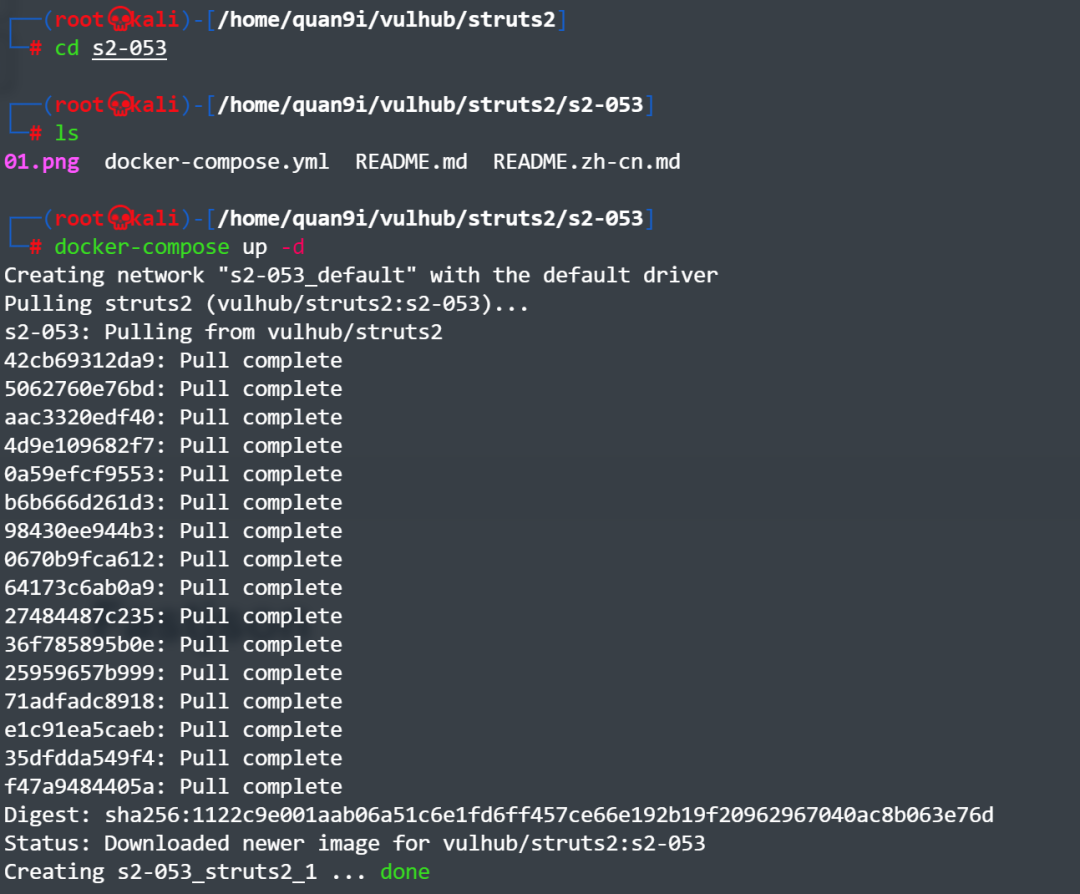Click layer ID 42cb69312da9
This screenshot has height=894, width=1080.
pos(79,360)
